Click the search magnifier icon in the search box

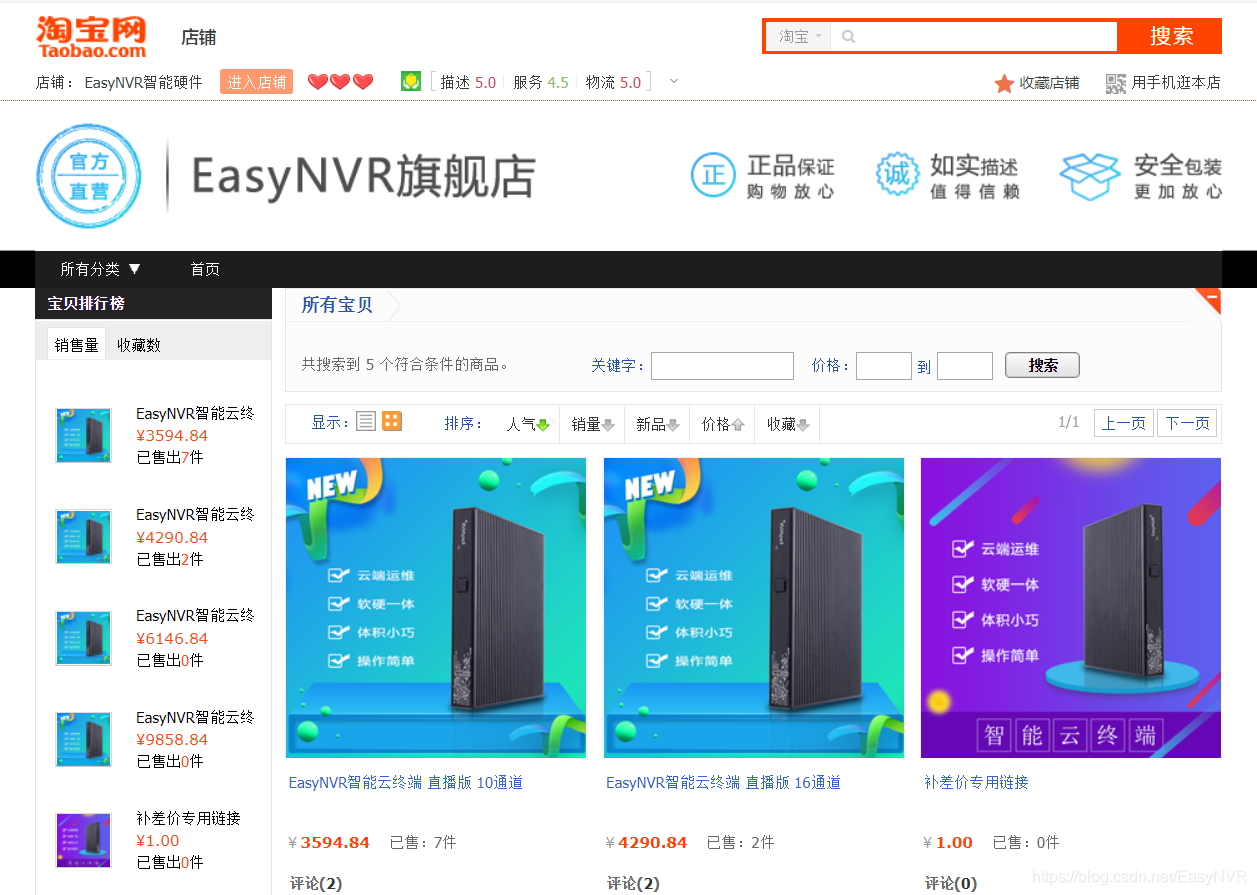pos(849,37)
